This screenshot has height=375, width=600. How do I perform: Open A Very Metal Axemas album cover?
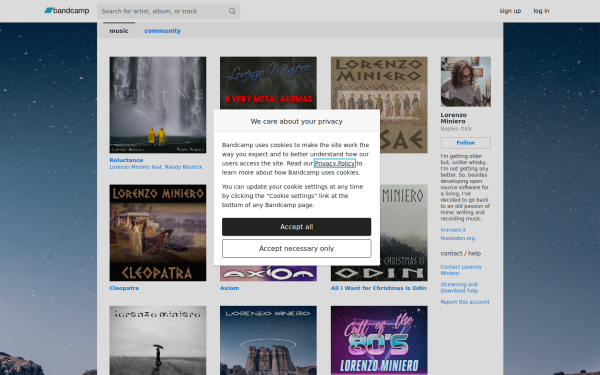tap(268, 83)
